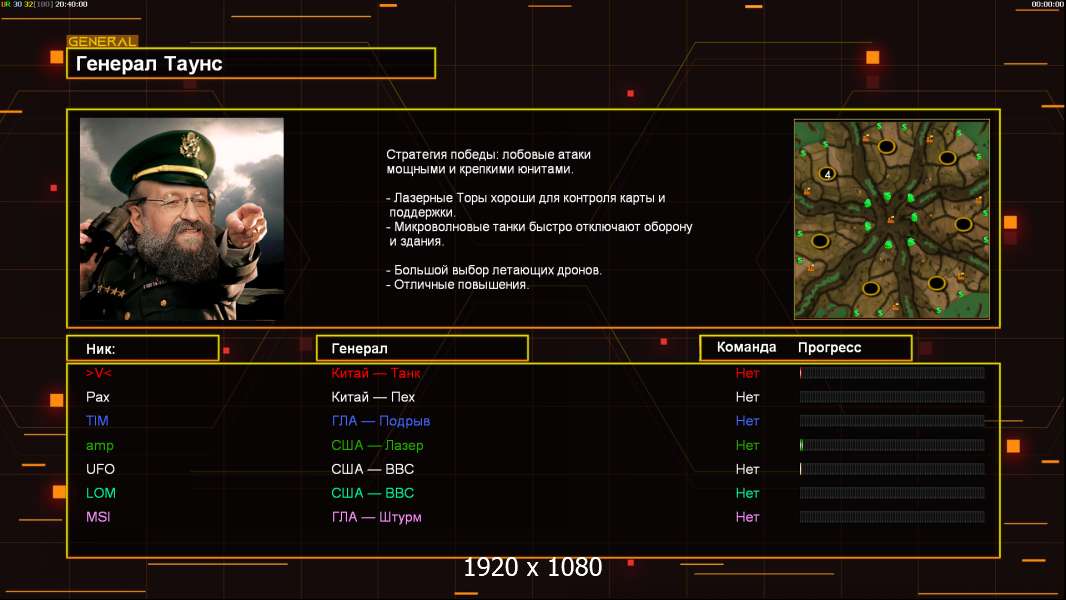Select player nick "LOM"
This screenshot has width=1066, height=600.
pos(101,493)
